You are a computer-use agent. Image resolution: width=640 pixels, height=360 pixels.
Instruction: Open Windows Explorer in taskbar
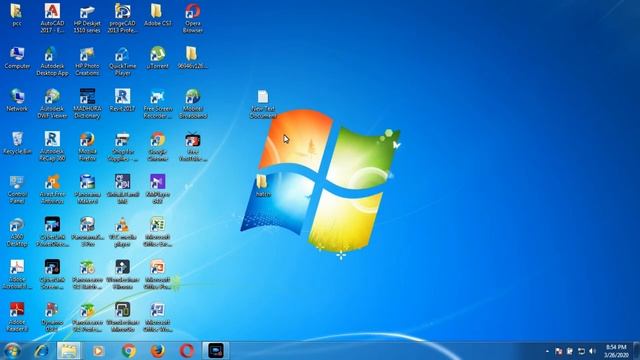click(x=69, y=351)
